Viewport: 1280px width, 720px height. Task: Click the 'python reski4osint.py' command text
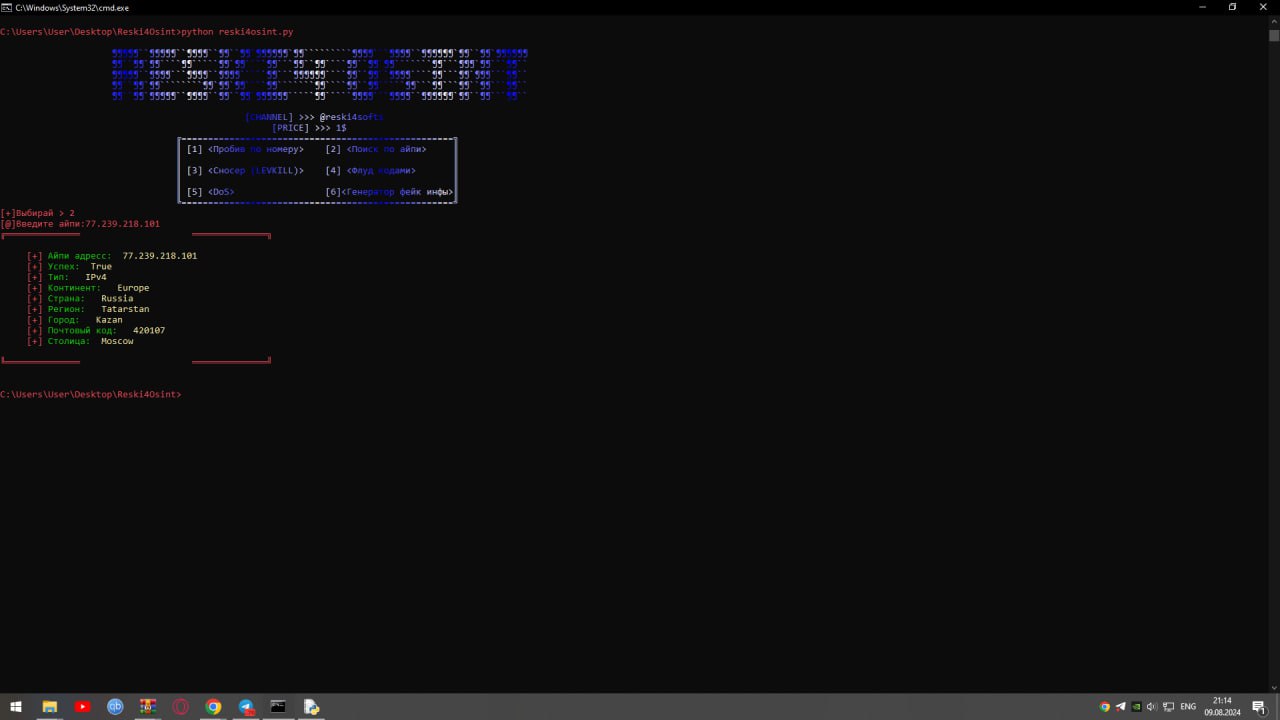[x=237, y=32]
